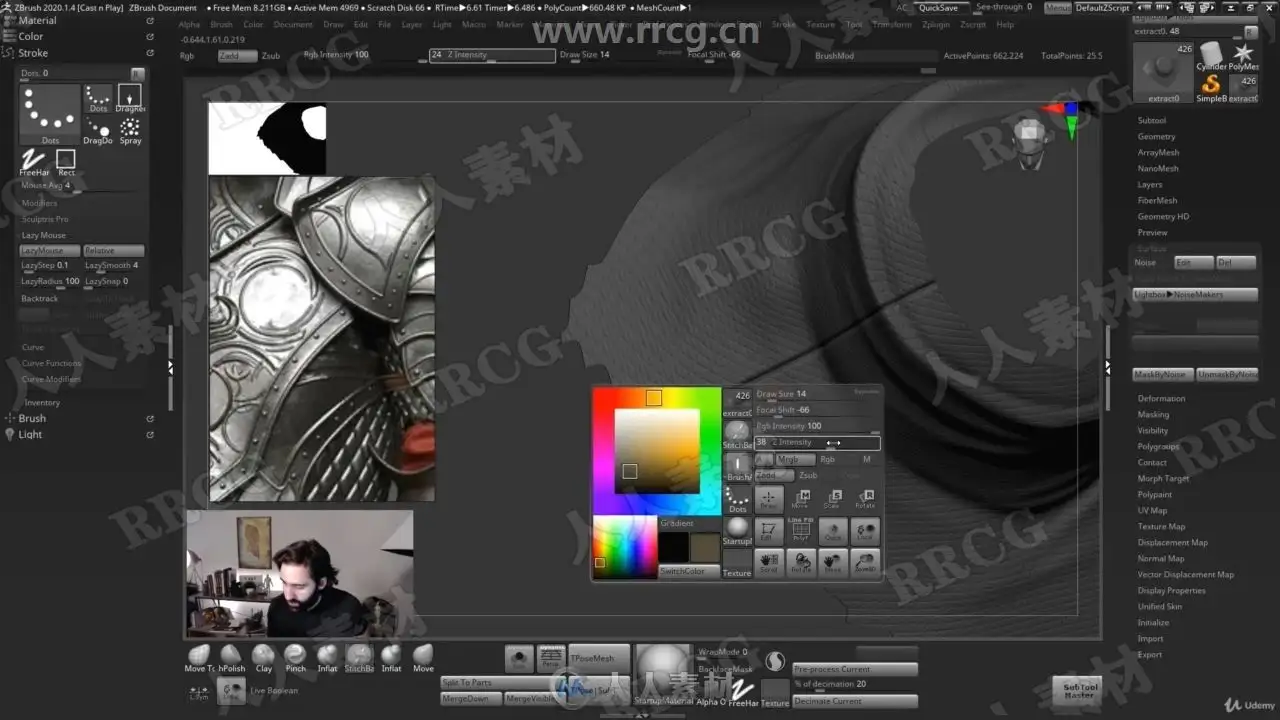Click the Move gizmo icon in popup
The height and width of the screenshot is (720, 1280).
coord(800,499)
